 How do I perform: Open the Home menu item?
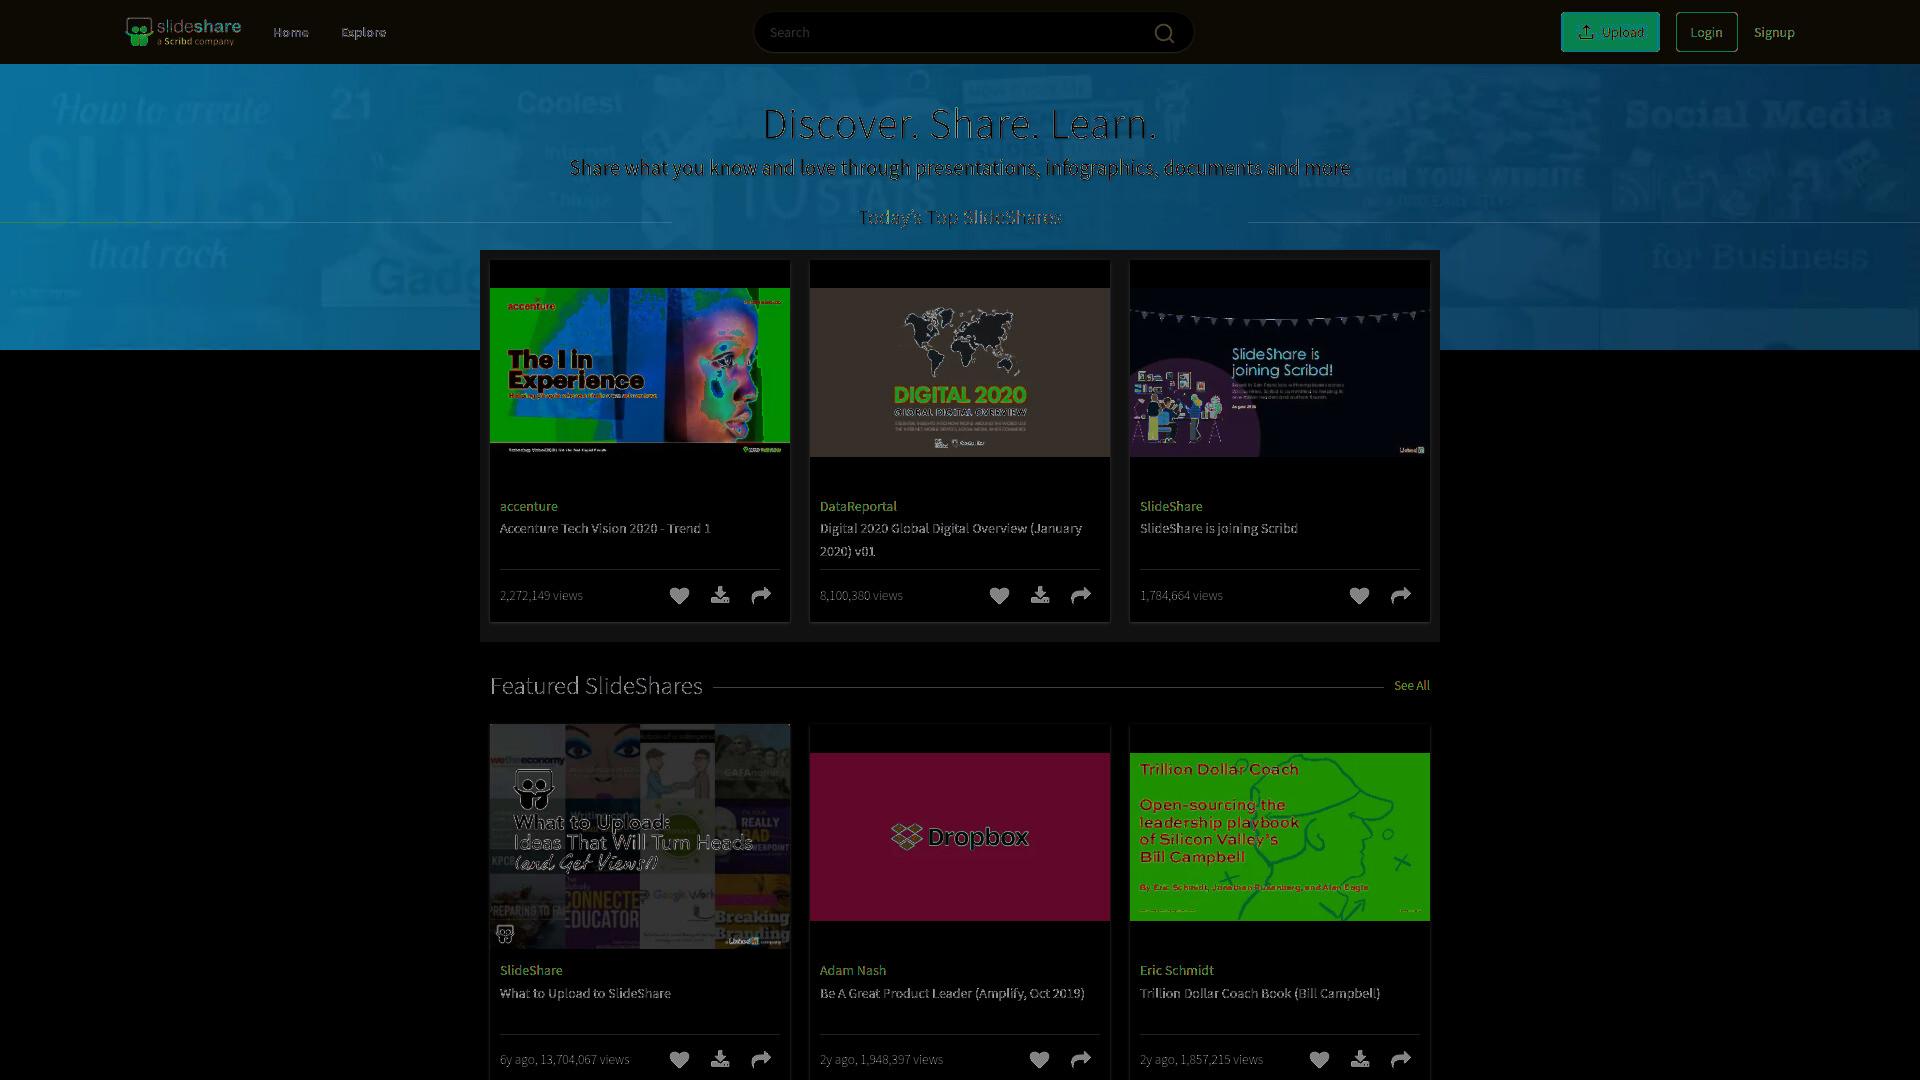point(291,33)
